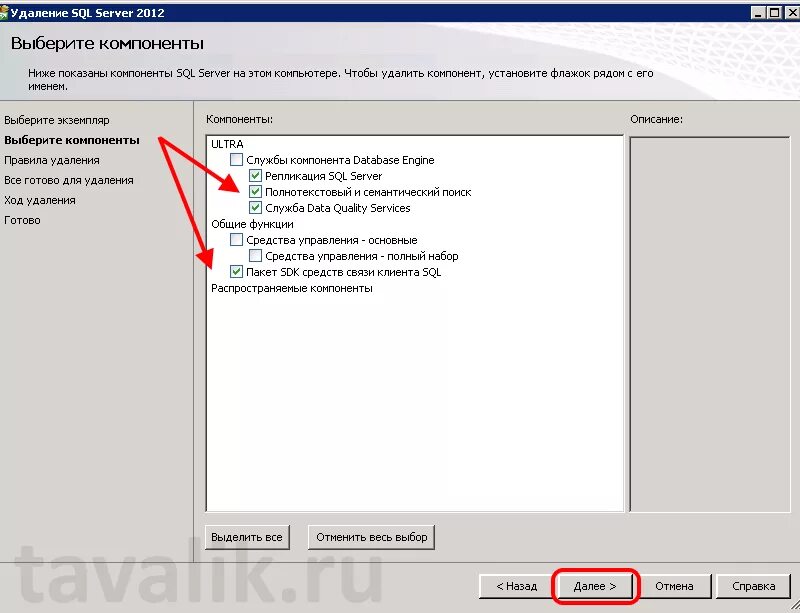Click the window resize grip corner
Viewport: 800px width, 613px height.
(x=794, y=607)
